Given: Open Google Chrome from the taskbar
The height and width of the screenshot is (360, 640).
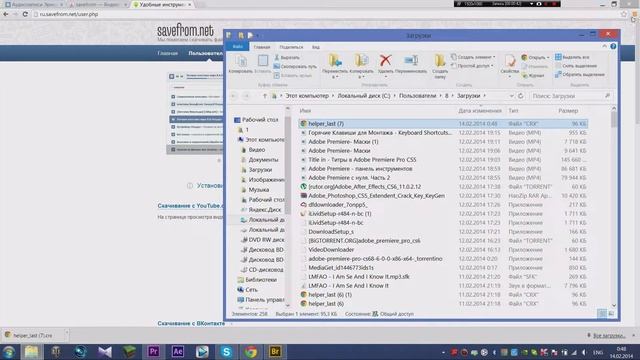Looking at the screenshot, I should 251,351.
